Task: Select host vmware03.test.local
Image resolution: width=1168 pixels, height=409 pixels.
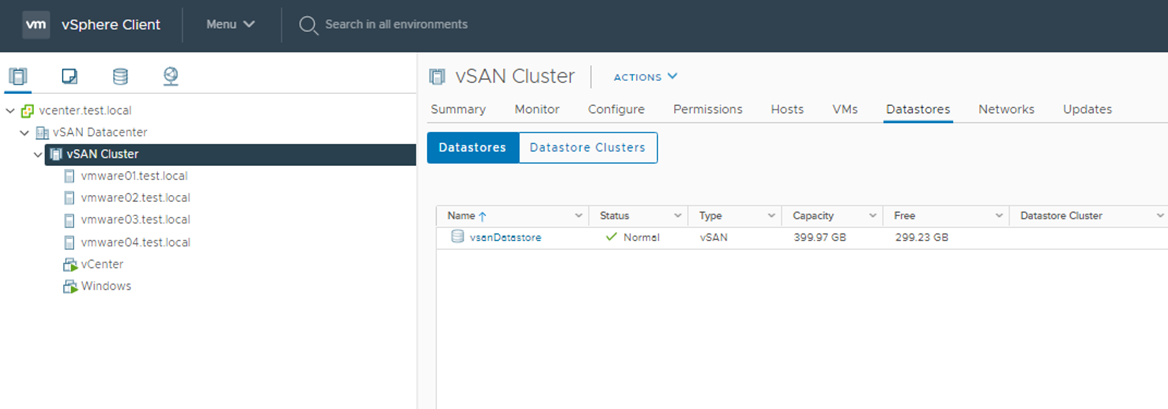Action: tap(136, 221)
